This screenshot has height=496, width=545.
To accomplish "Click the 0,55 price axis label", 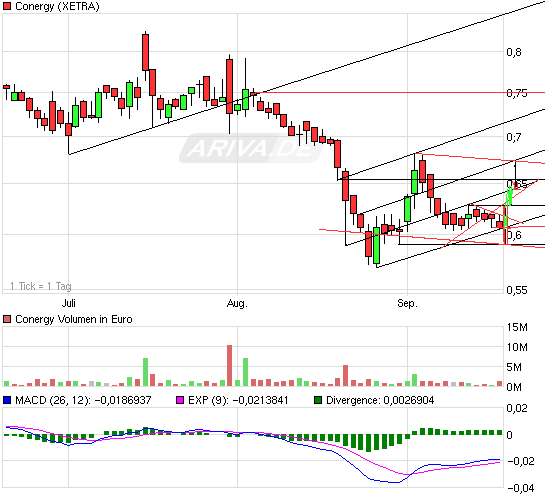I will click(x=516, y=290).
